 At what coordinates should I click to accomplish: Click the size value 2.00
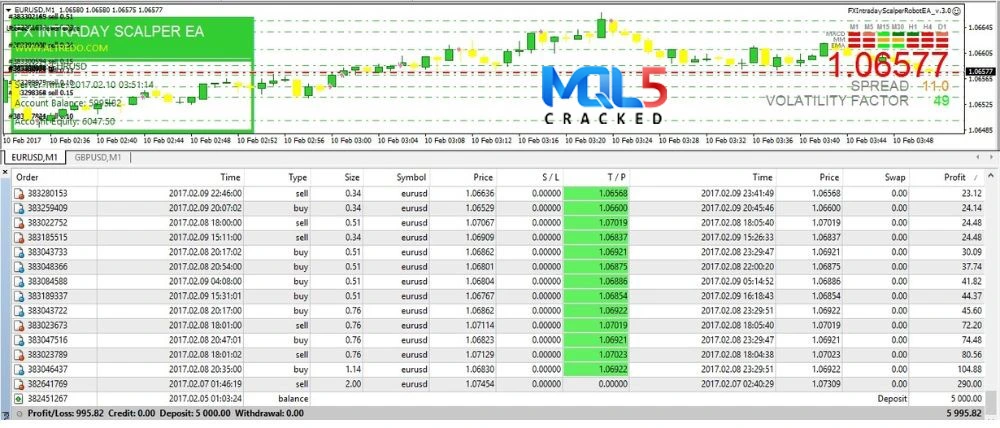click(352, 384)
